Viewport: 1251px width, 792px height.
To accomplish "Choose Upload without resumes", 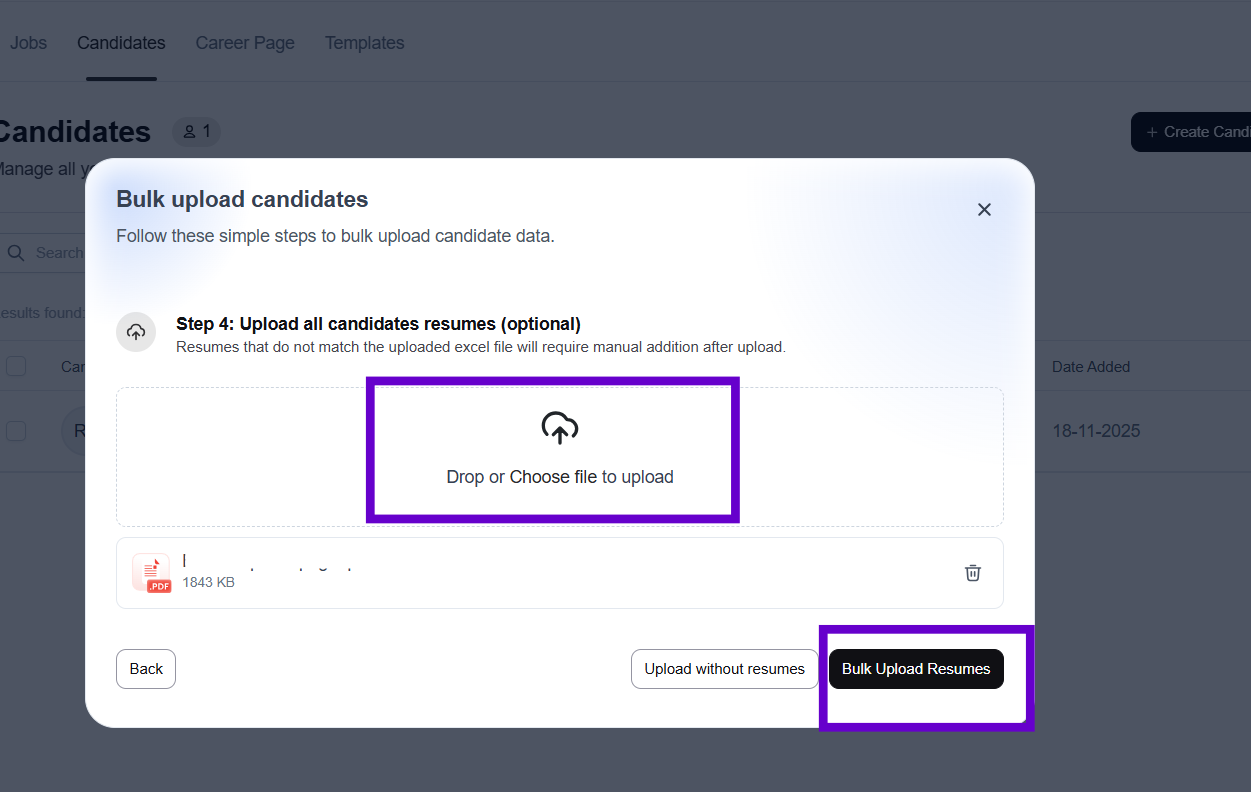I will pyautogui.click(x=724, y=669).
